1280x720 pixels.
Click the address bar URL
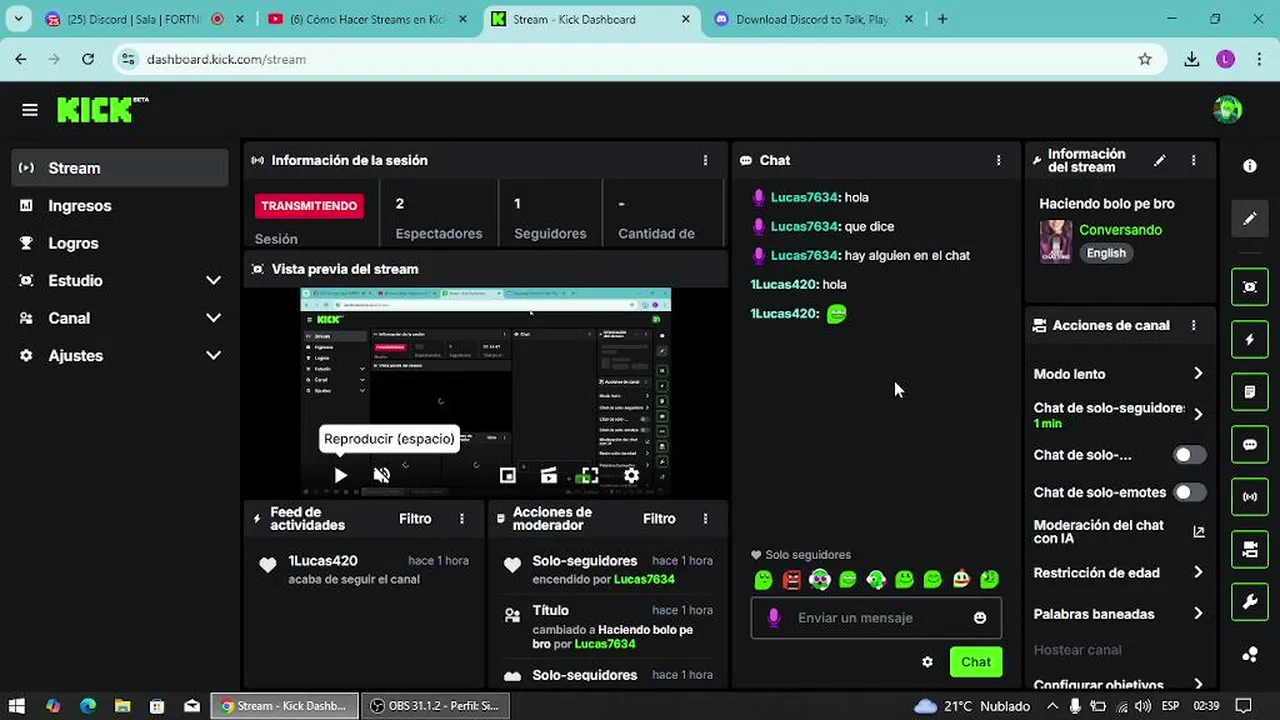226,59
